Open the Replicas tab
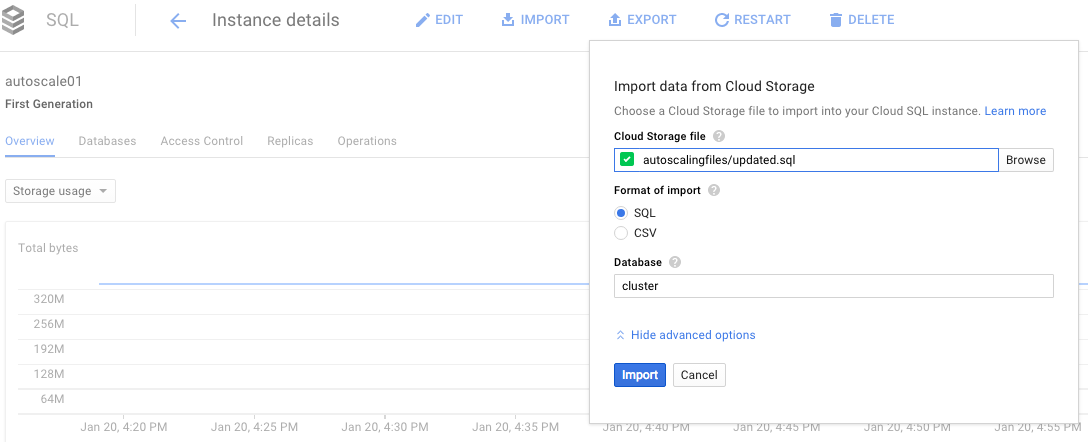 [290, 141]
